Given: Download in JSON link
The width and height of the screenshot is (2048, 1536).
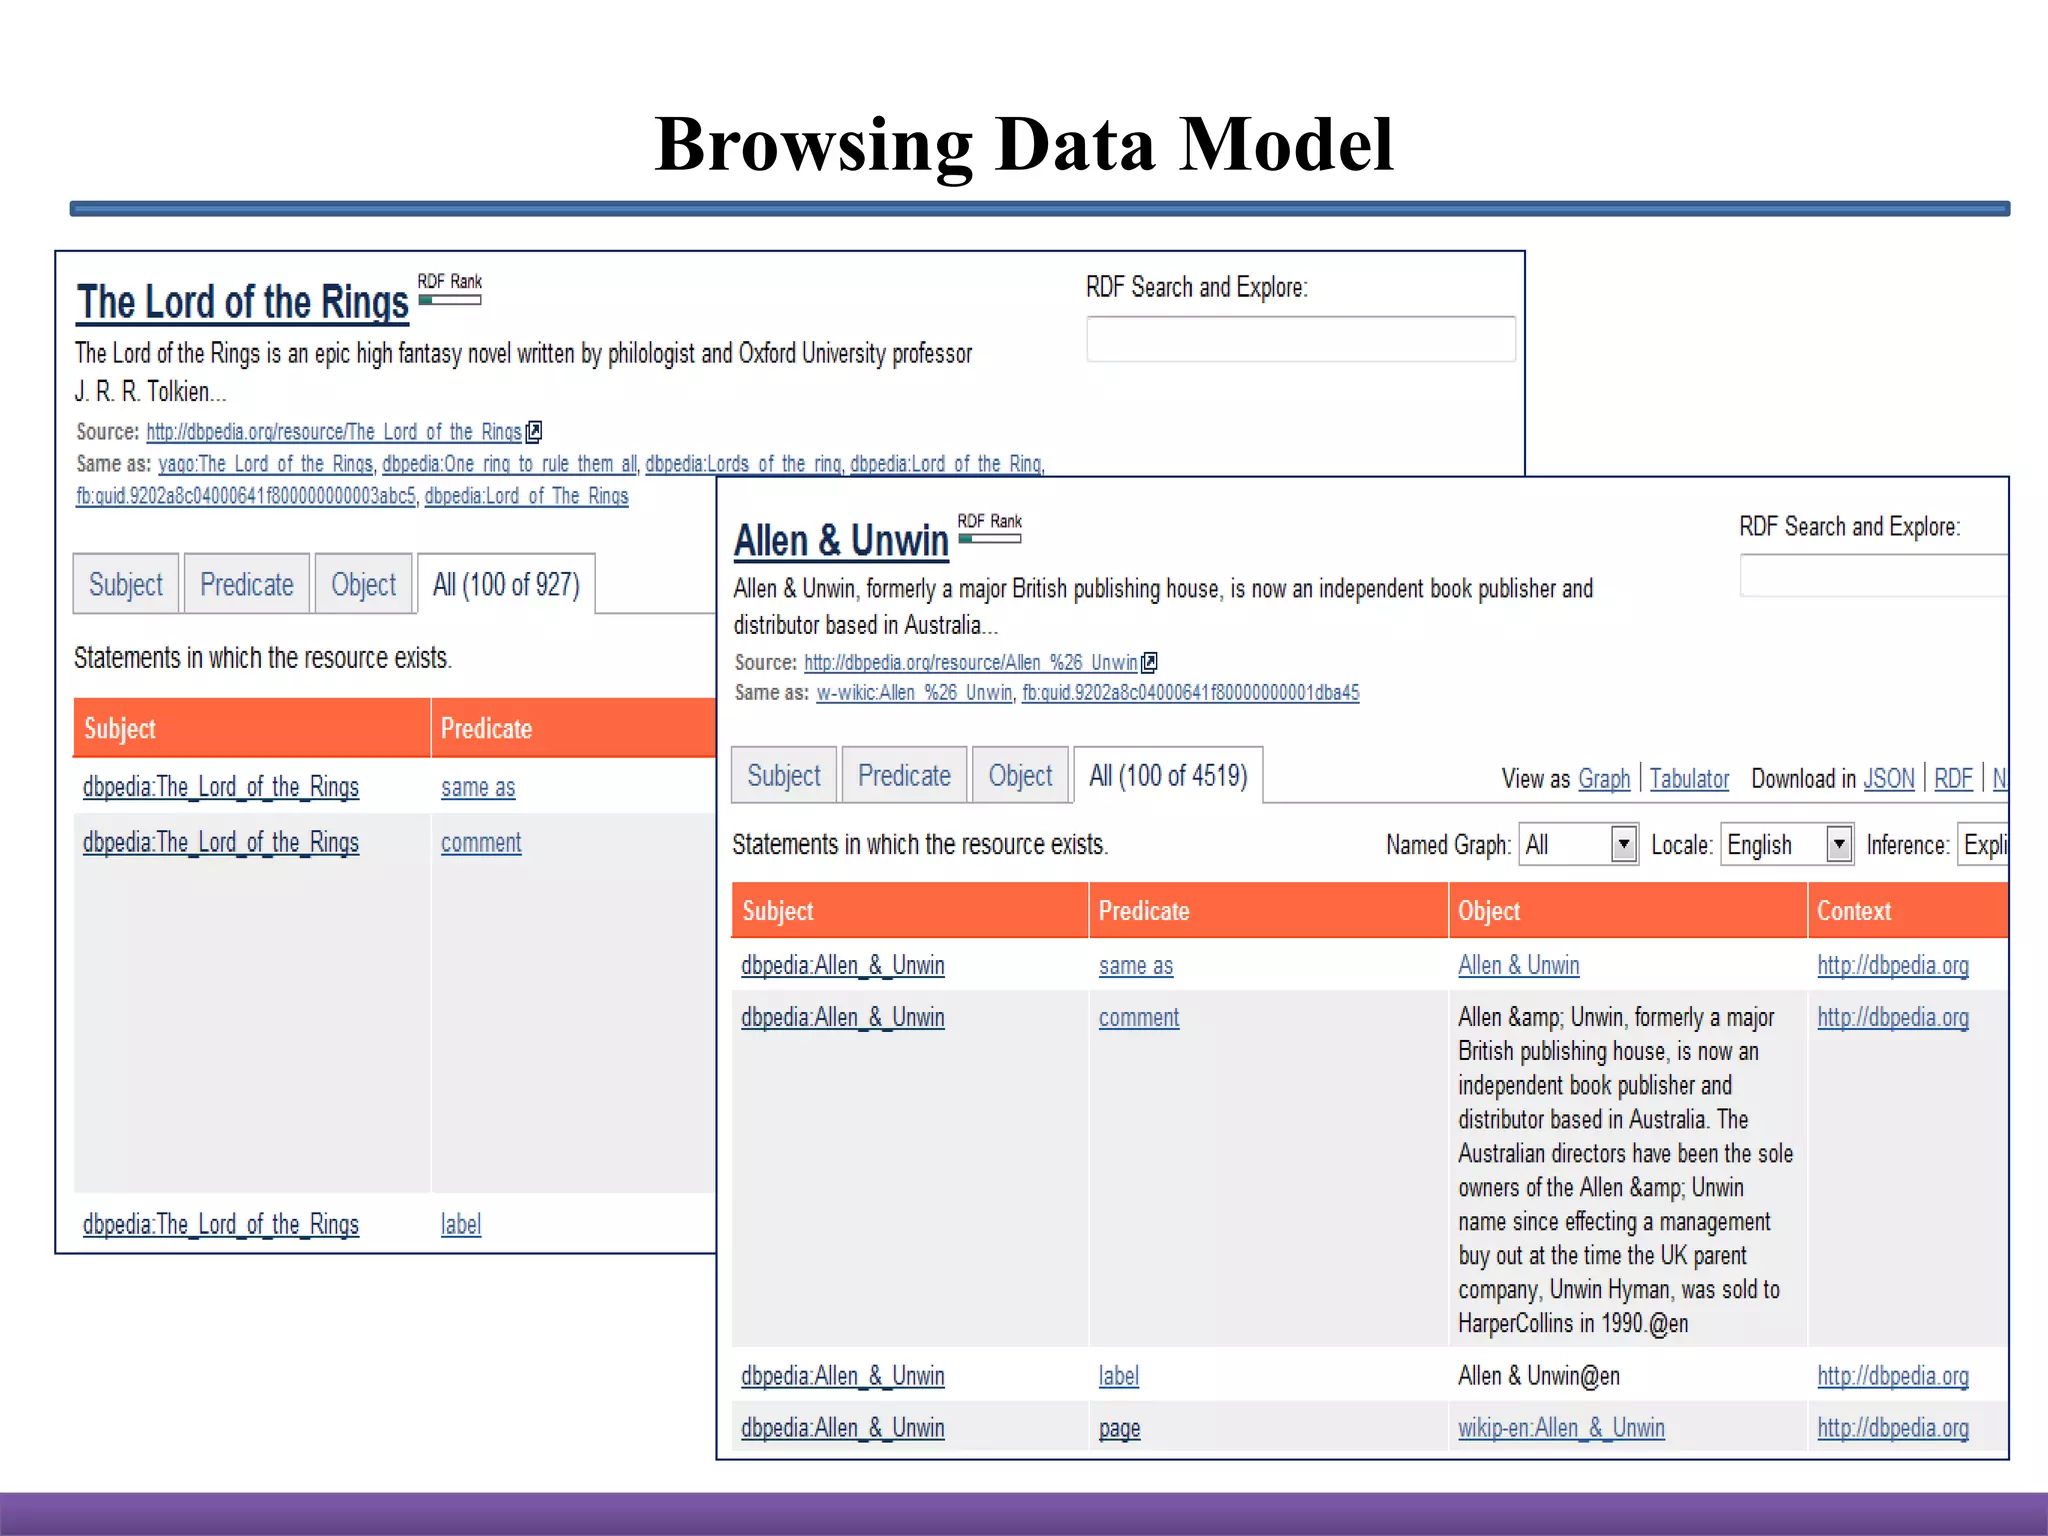Looking at the screenshot, I should pyautogui.click(x=1889, y=779).
